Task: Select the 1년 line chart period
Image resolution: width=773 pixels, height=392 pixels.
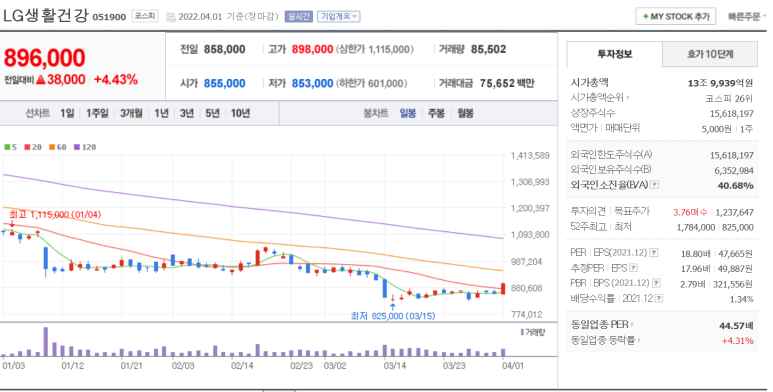Action: pos(161,113)
